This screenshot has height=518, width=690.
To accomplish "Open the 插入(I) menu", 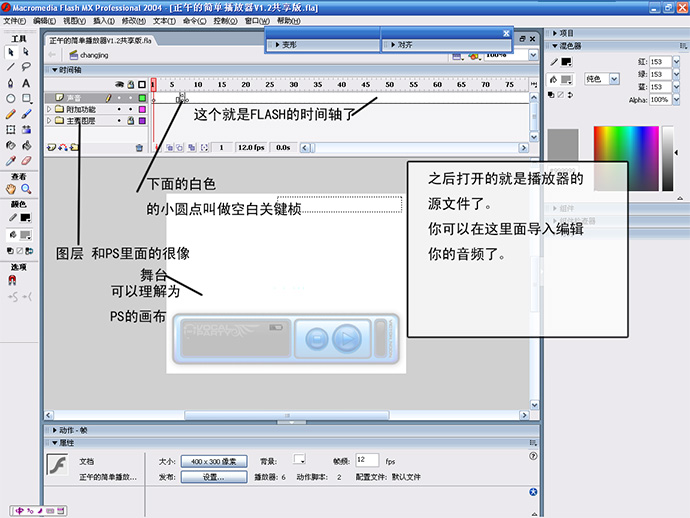I will pos(103,21).
